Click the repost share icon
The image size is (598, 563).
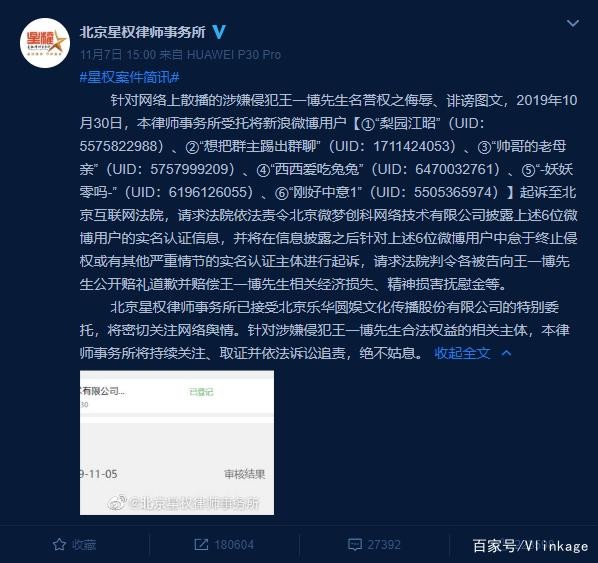pyautogui.click(x=201, y=544)
